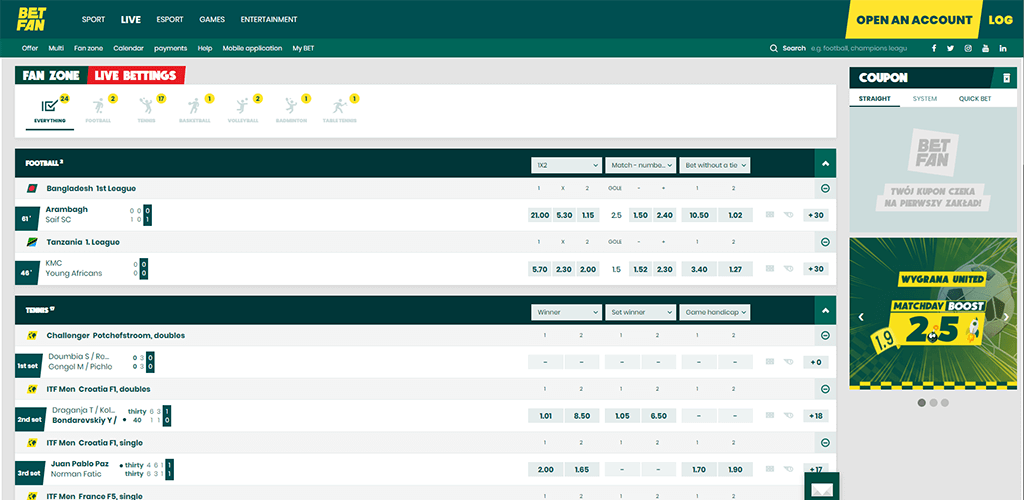Screen dimensions: 1024x500
Task: Click the Instagram icon in header
Action: pos(968,48)
